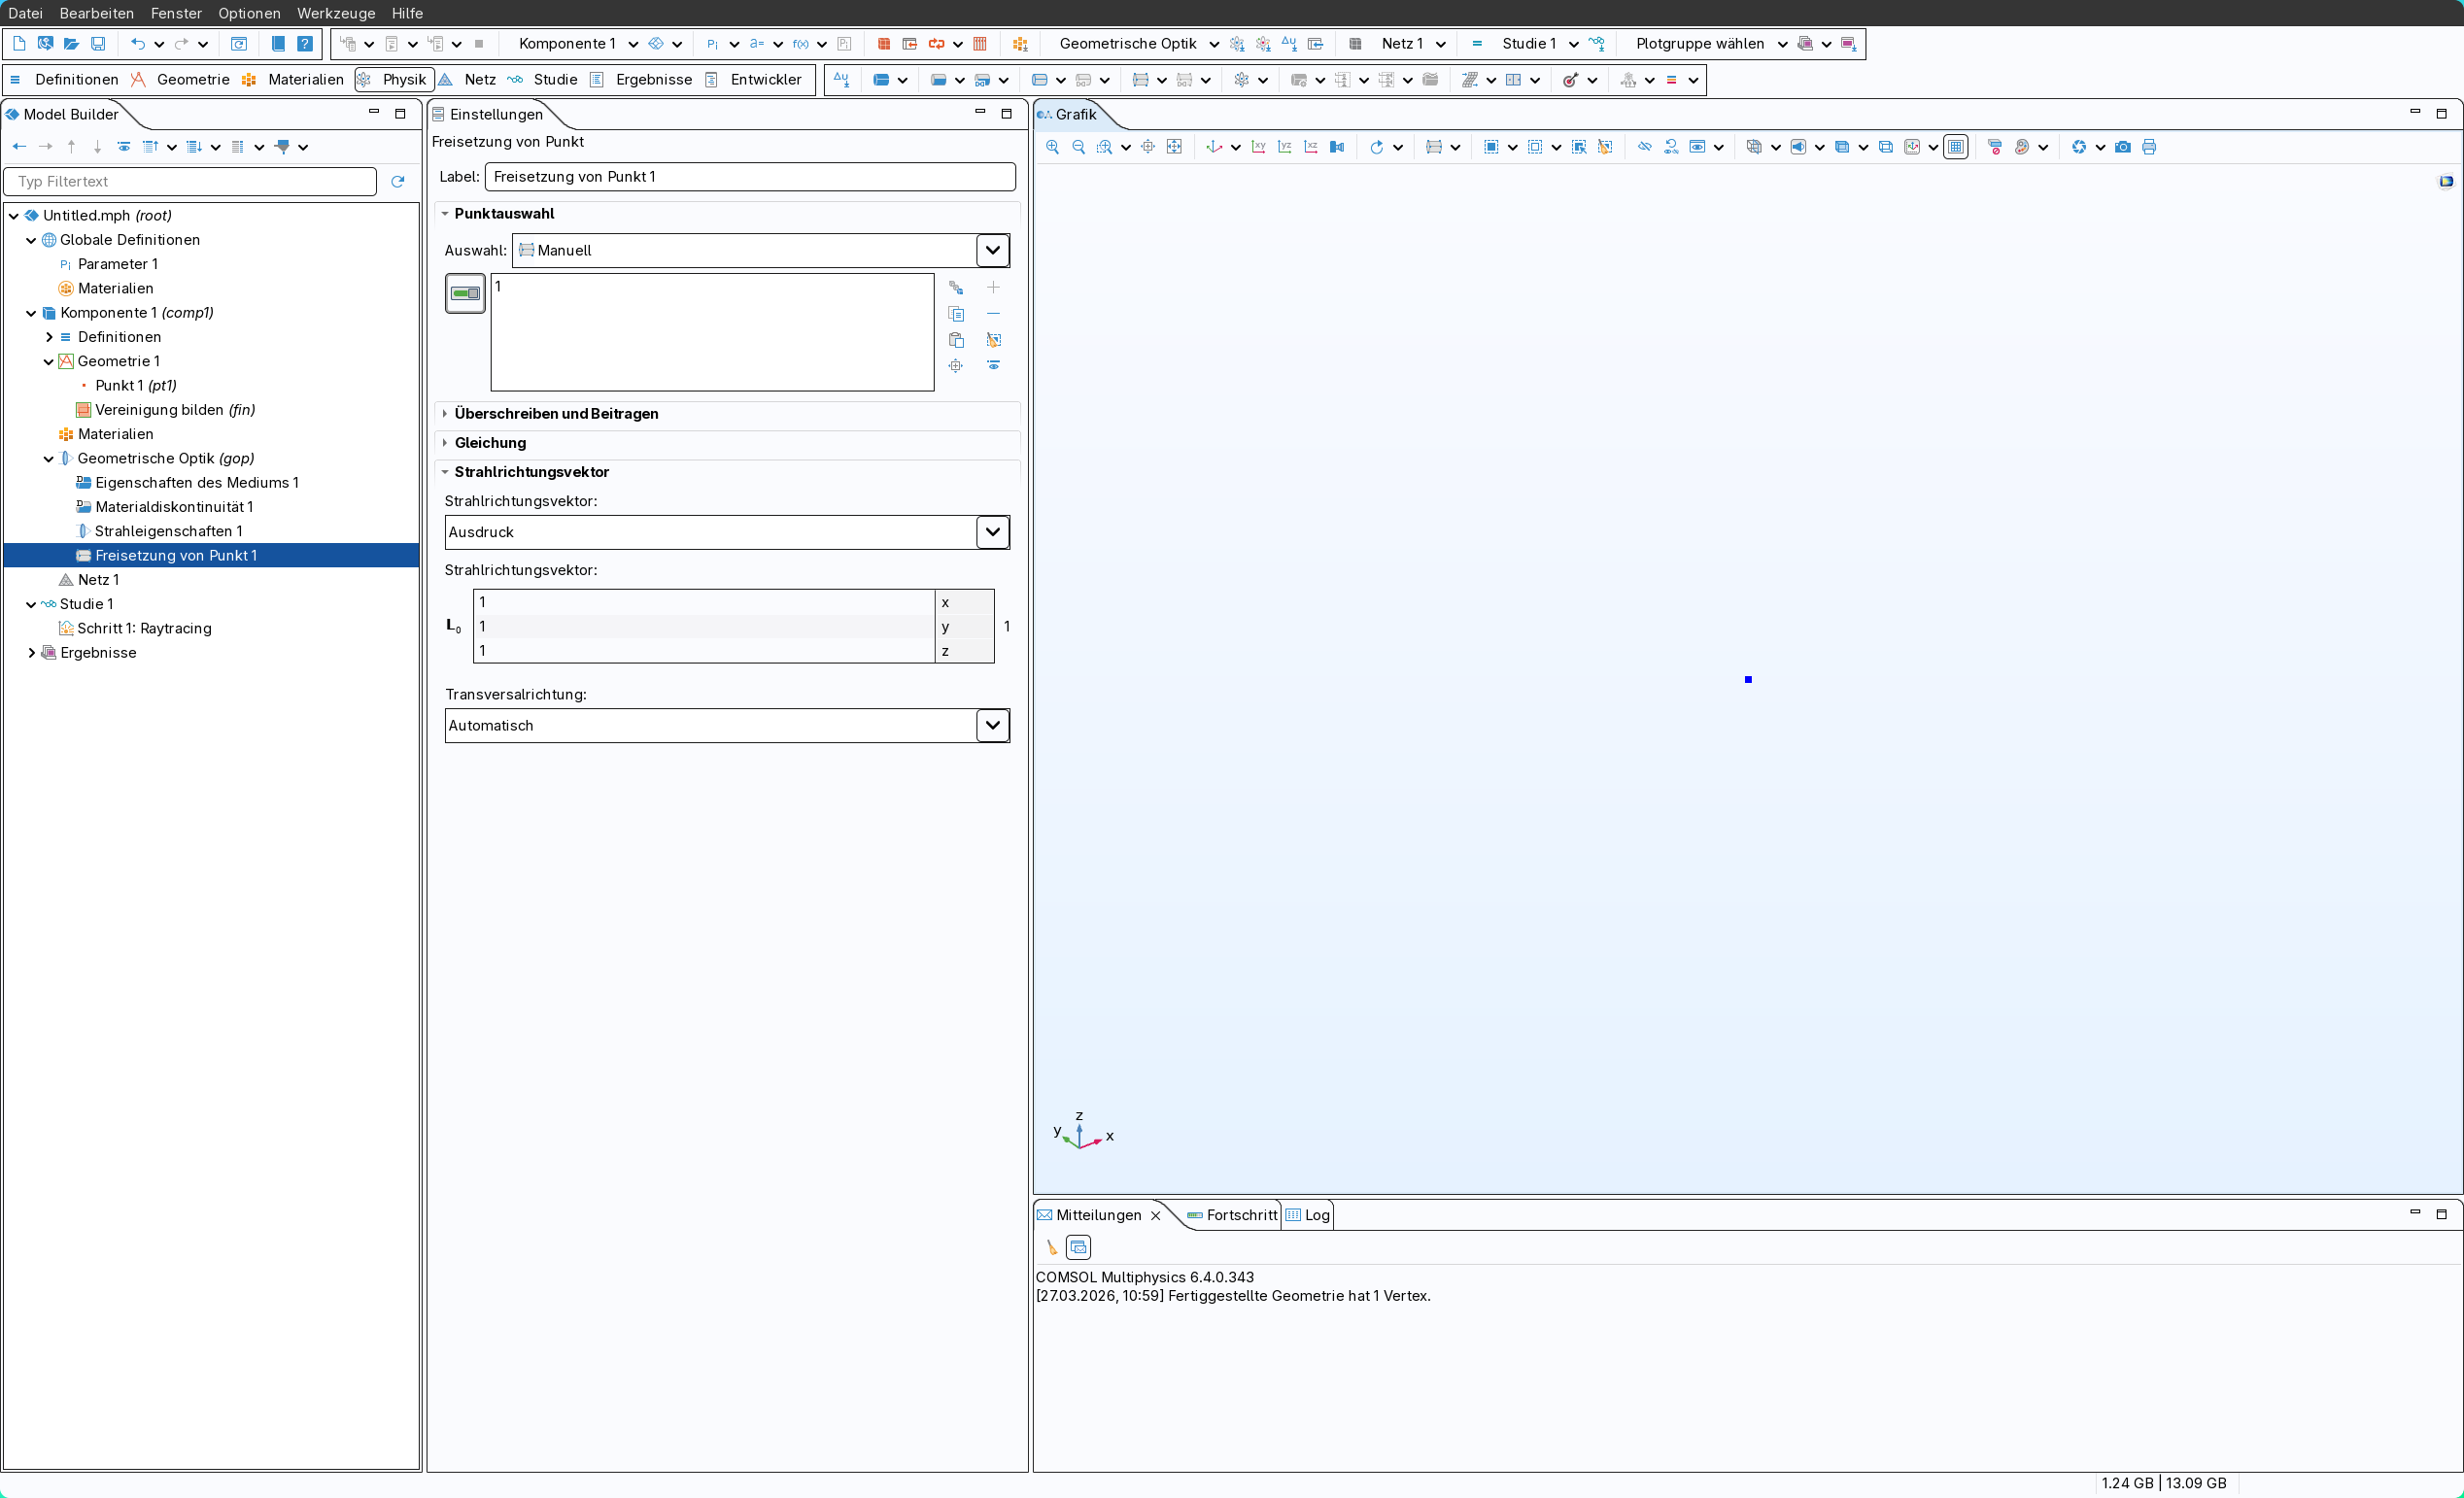Open the Auswahl Manuell dropdown
The height and width of the screenshot is (1498, 2464).
[992, 250]
